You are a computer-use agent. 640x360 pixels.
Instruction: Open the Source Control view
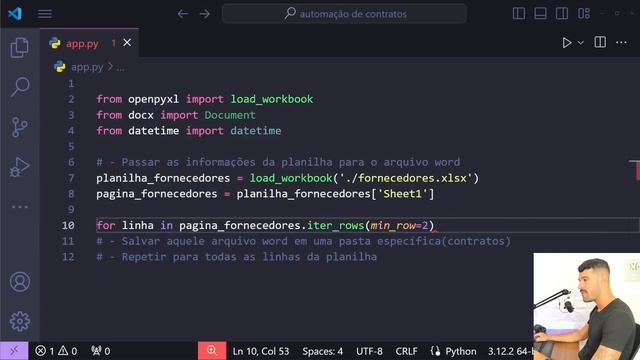click(x=19, y=127)
